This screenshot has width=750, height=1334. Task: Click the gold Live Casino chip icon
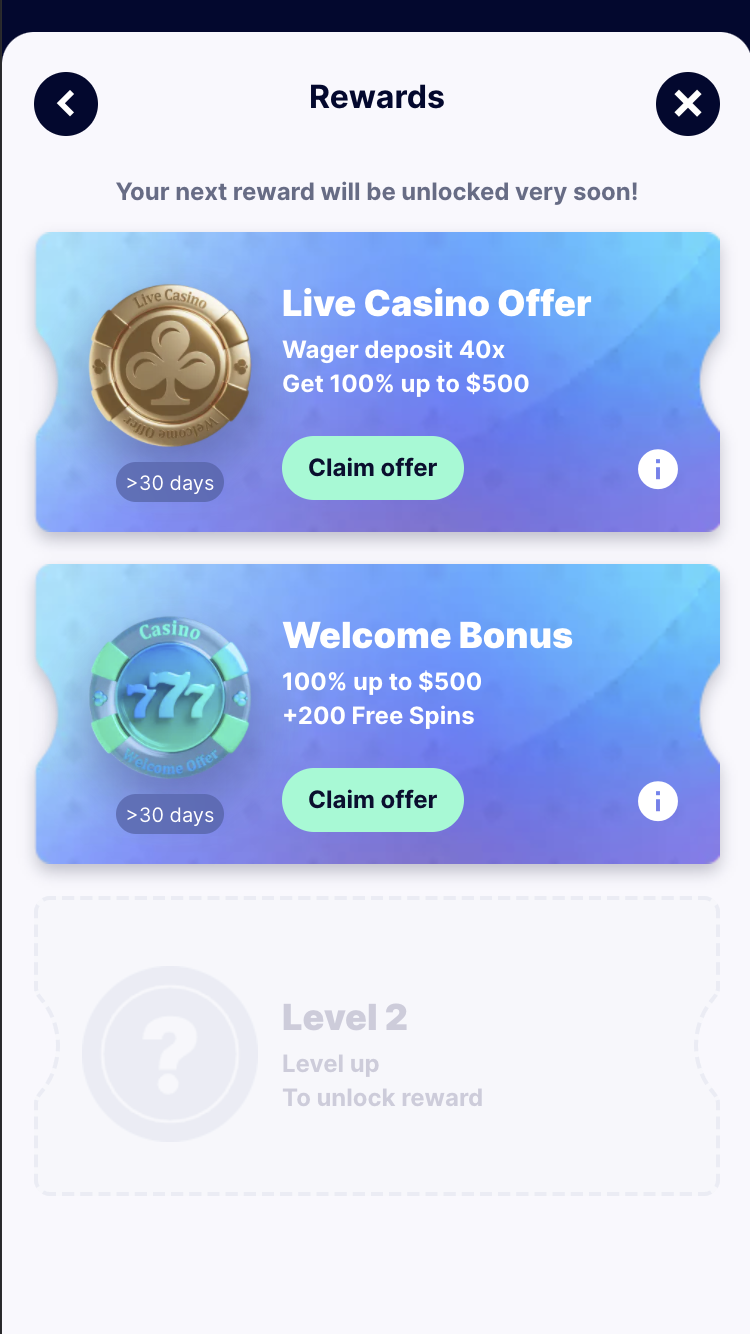[x=170, y=364]
